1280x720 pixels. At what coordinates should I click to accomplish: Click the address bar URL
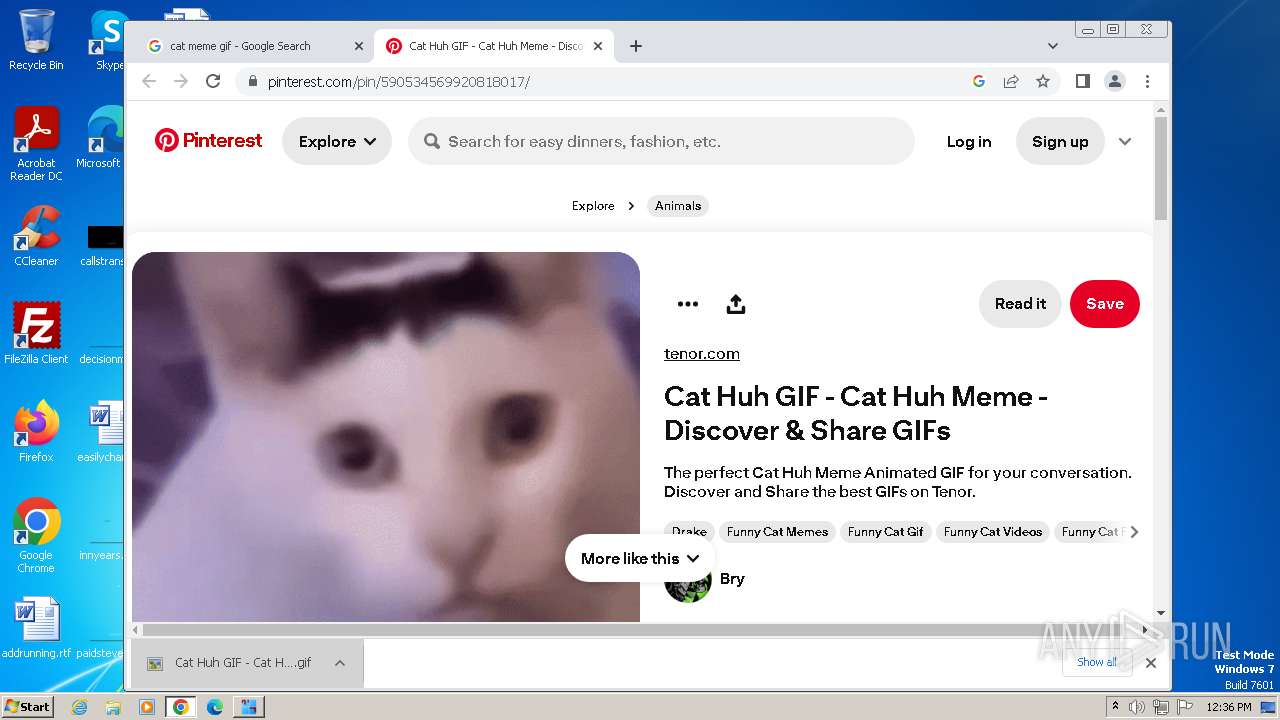[x=399, y=82]
